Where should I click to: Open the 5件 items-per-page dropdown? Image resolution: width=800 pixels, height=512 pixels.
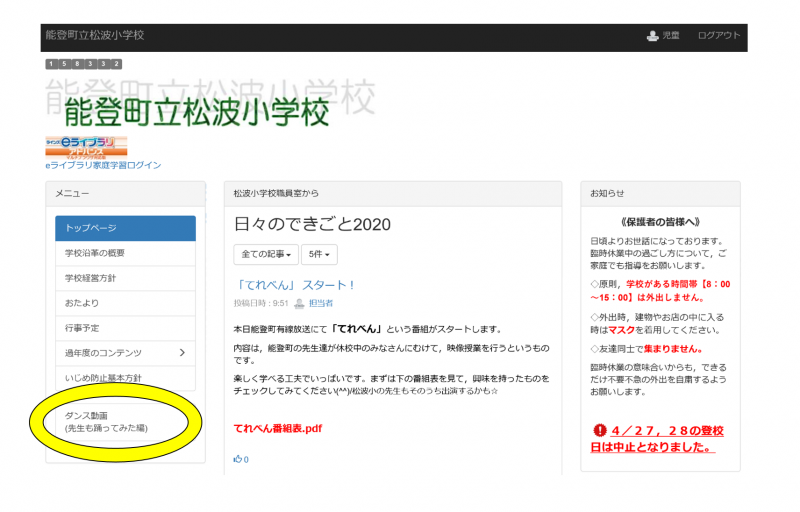pos(320,255)
